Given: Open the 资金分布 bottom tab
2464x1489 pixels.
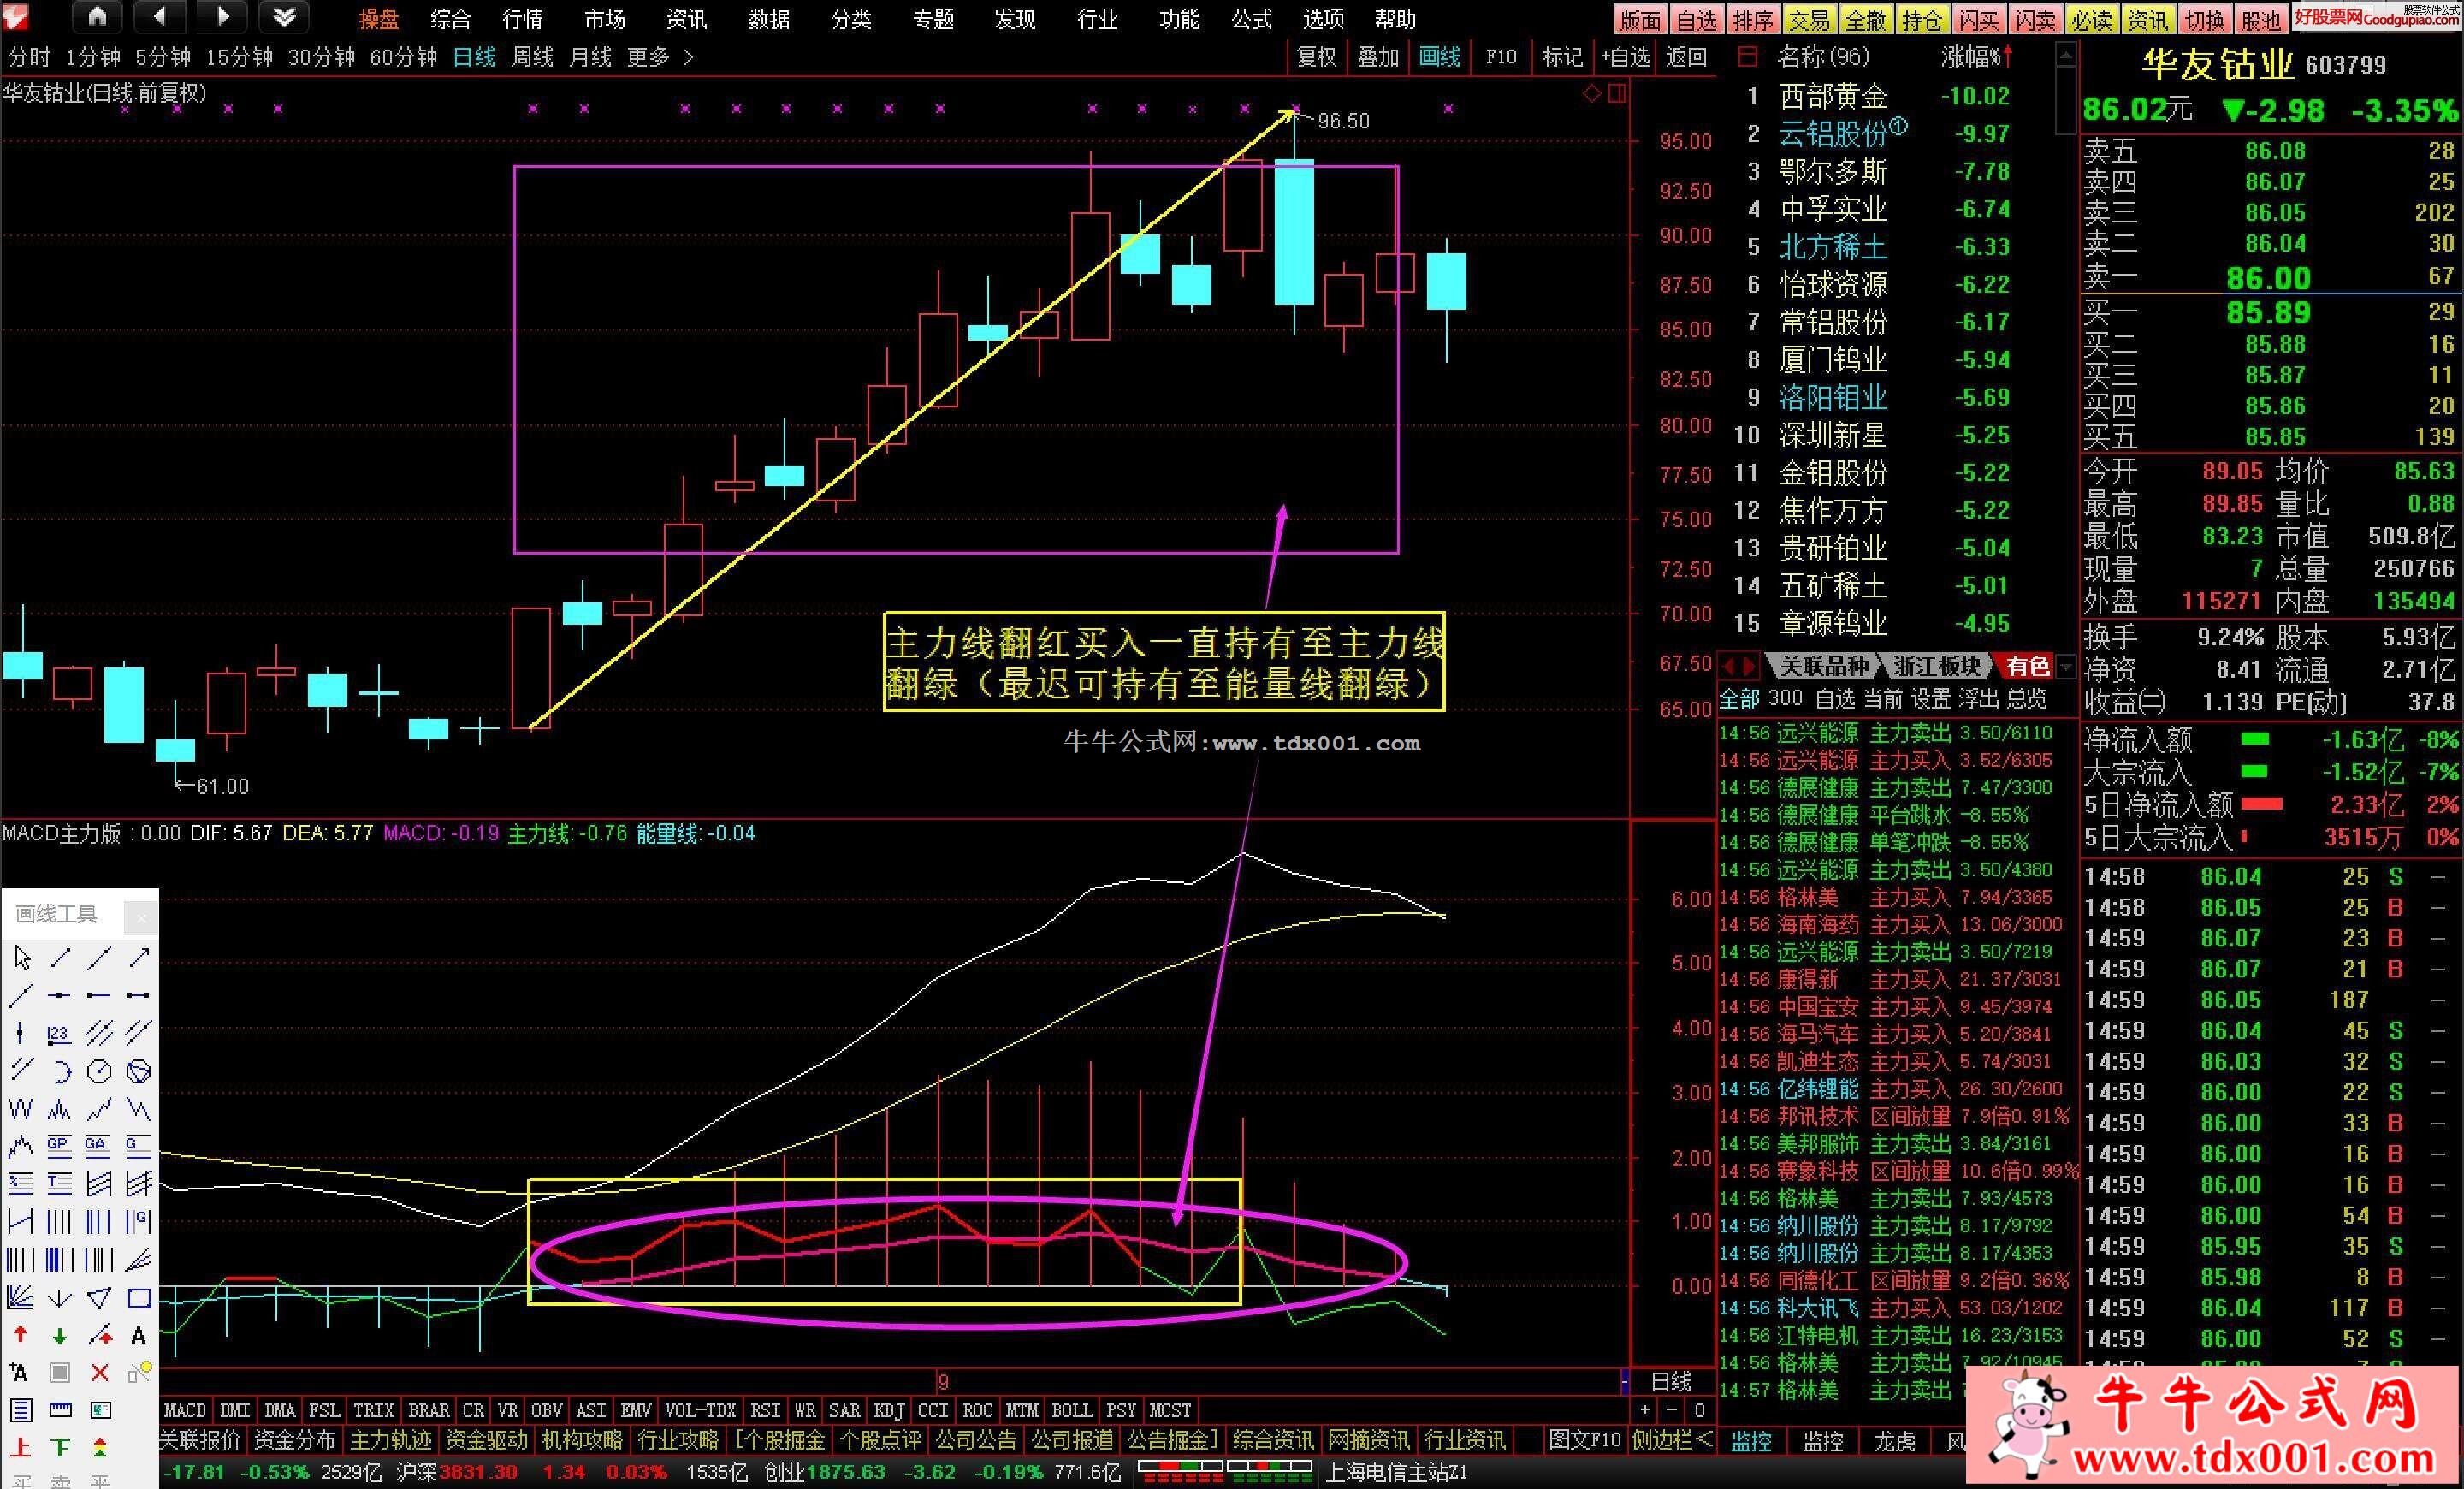Looking at the screenshot, I should pyautogui.click(x=294, y=1440).
